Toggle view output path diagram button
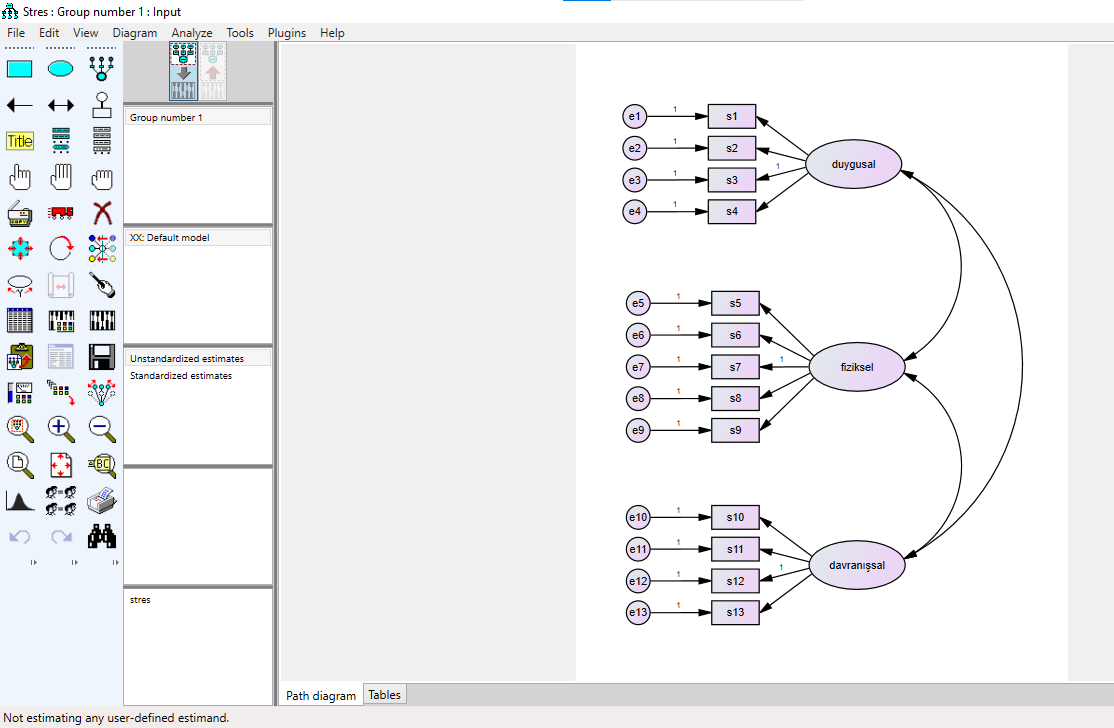This screenshot has width=1114, height=728. point(212,72)
